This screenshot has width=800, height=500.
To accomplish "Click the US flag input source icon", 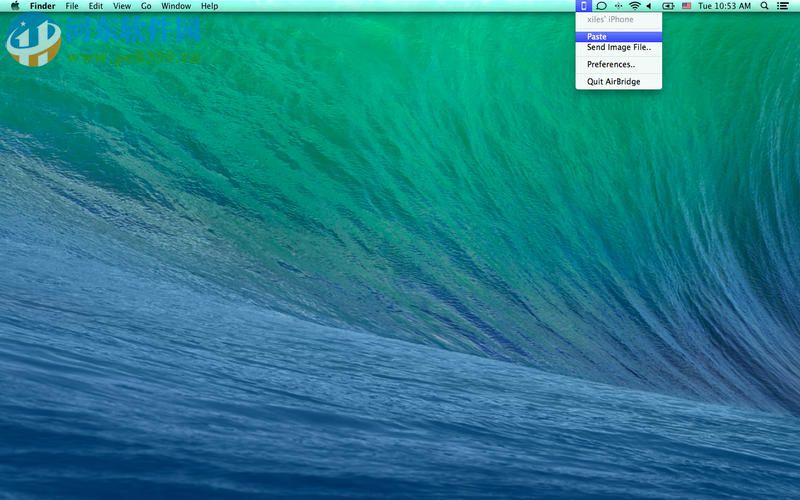I will 687,6.
